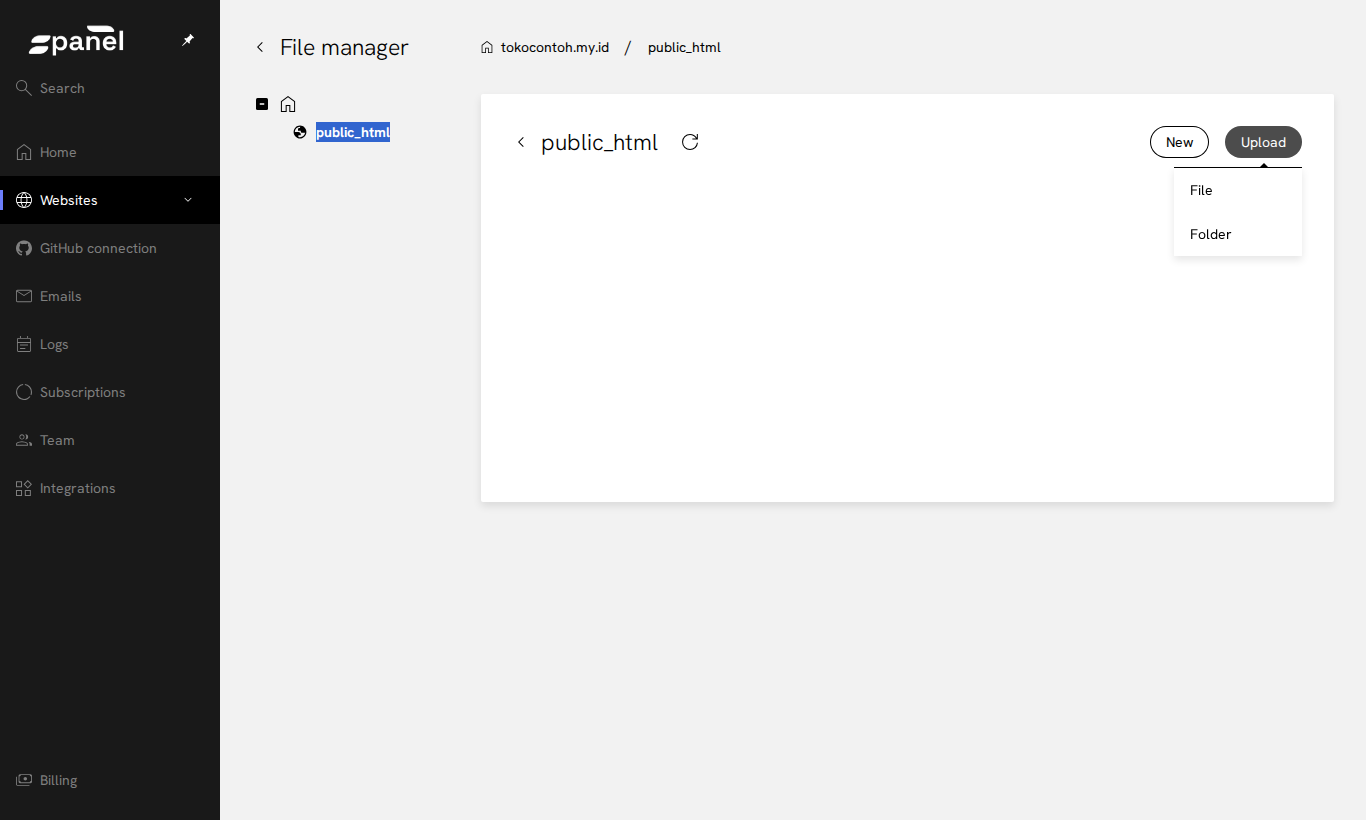
Task: Click the globe icon next to public_html in tree
Action: pos(300,132)
